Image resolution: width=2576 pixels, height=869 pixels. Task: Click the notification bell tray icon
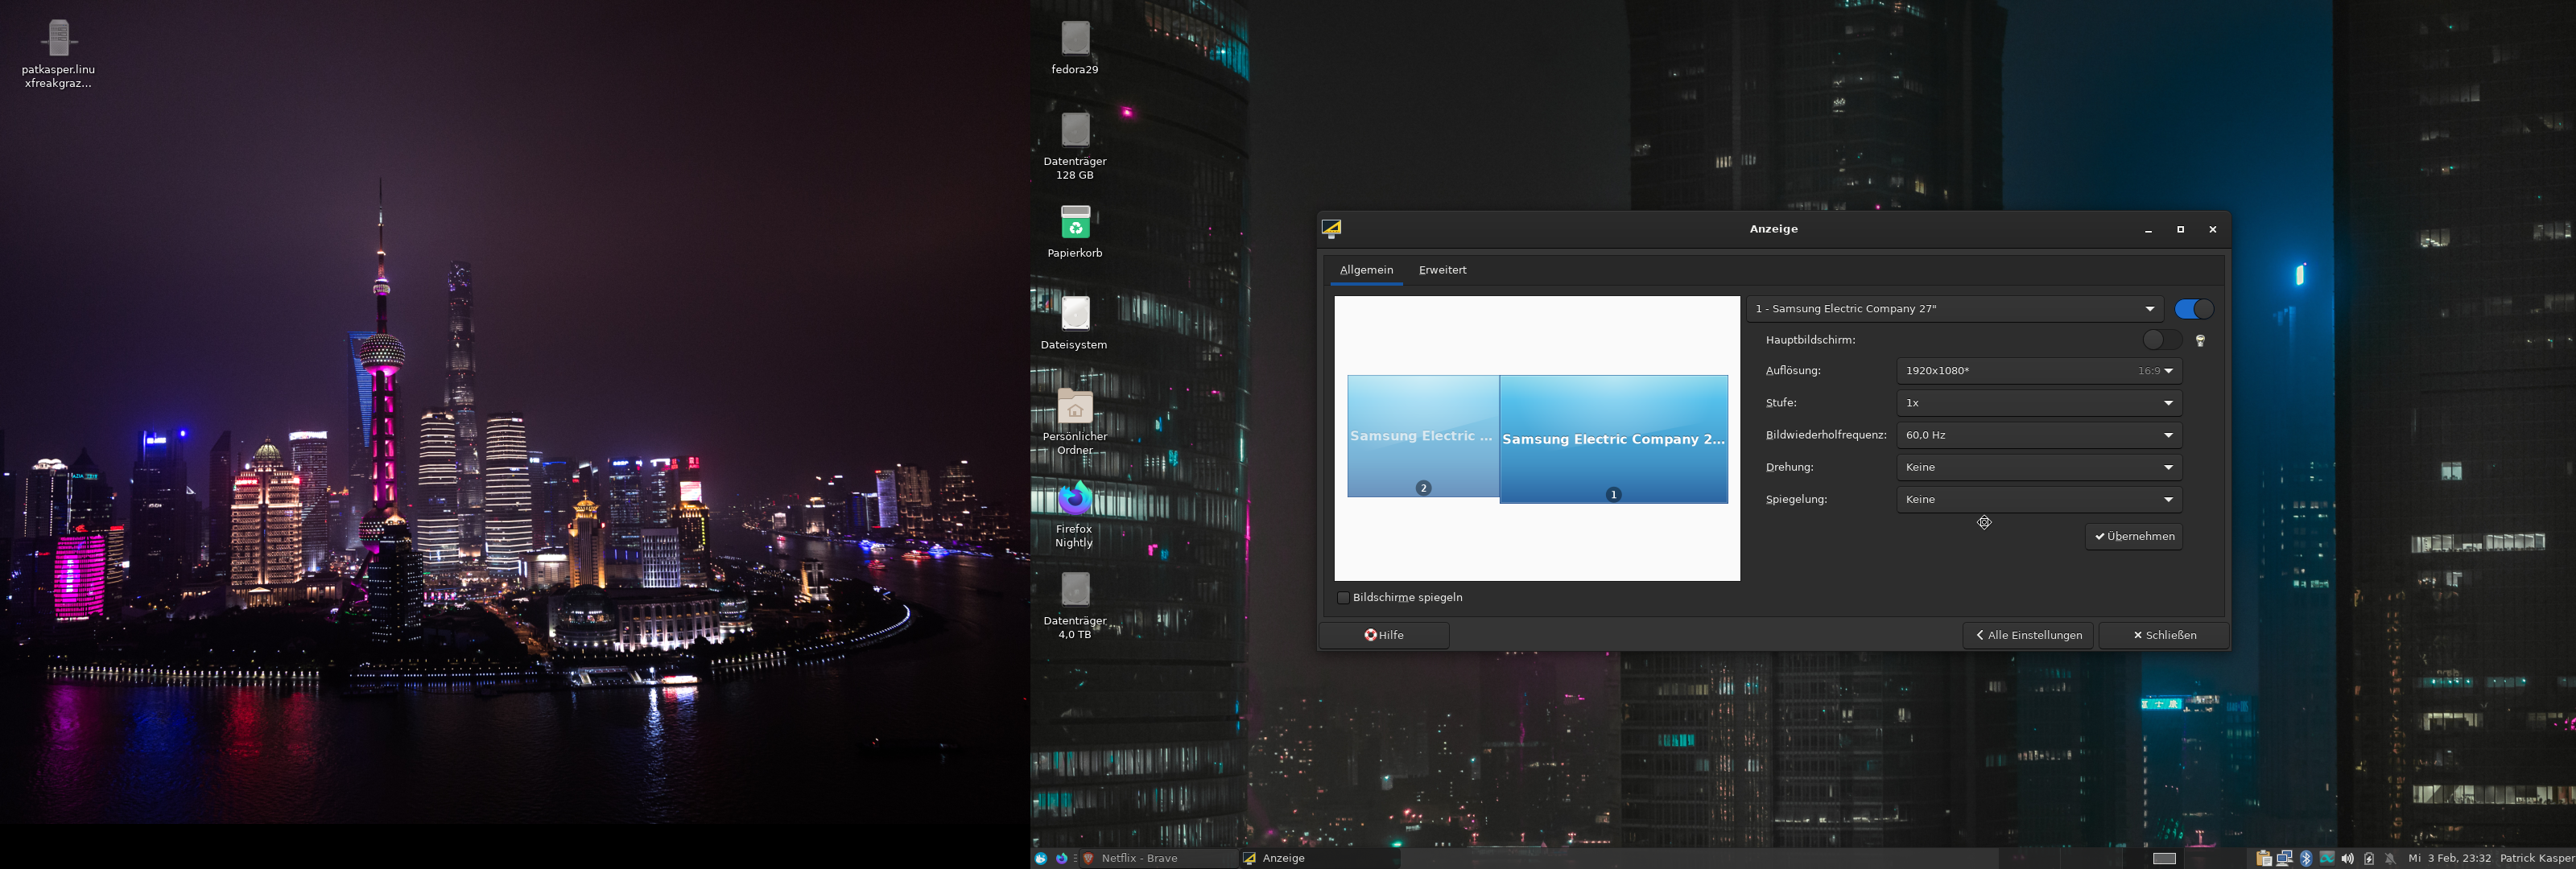click(2390, 858)
